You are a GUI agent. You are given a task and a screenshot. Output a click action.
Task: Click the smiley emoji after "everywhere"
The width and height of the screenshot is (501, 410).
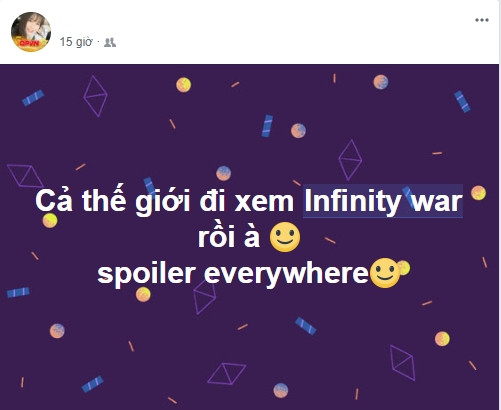(385, 273)
